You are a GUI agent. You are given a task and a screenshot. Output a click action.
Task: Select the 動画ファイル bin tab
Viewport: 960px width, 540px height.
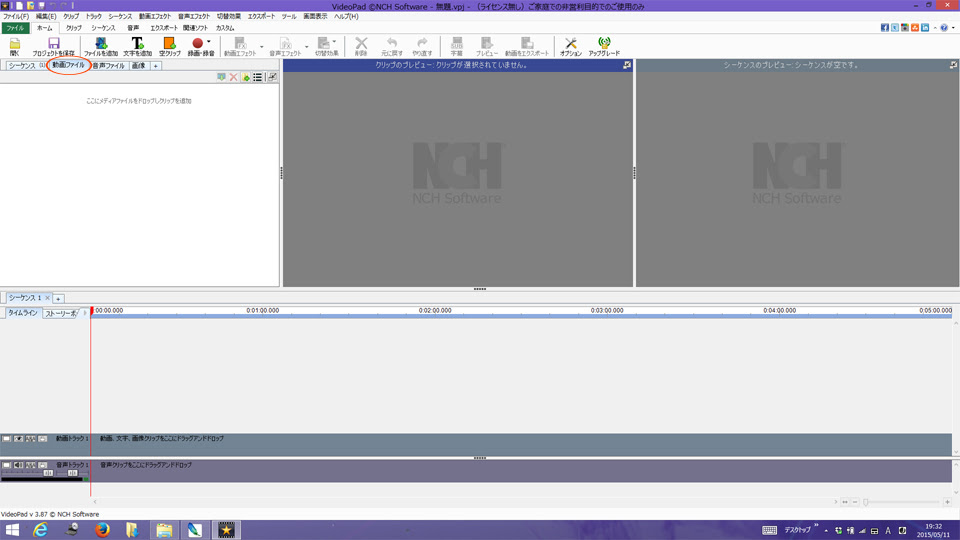point(68,65)
